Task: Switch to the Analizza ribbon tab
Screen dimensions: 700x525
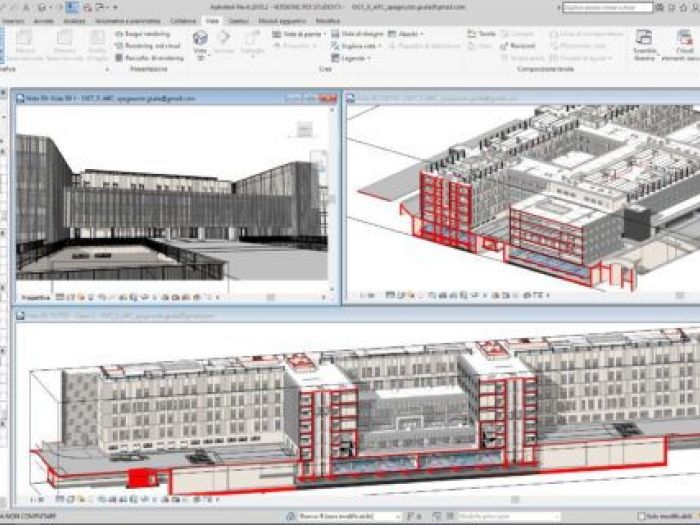Action: (74, 19)
